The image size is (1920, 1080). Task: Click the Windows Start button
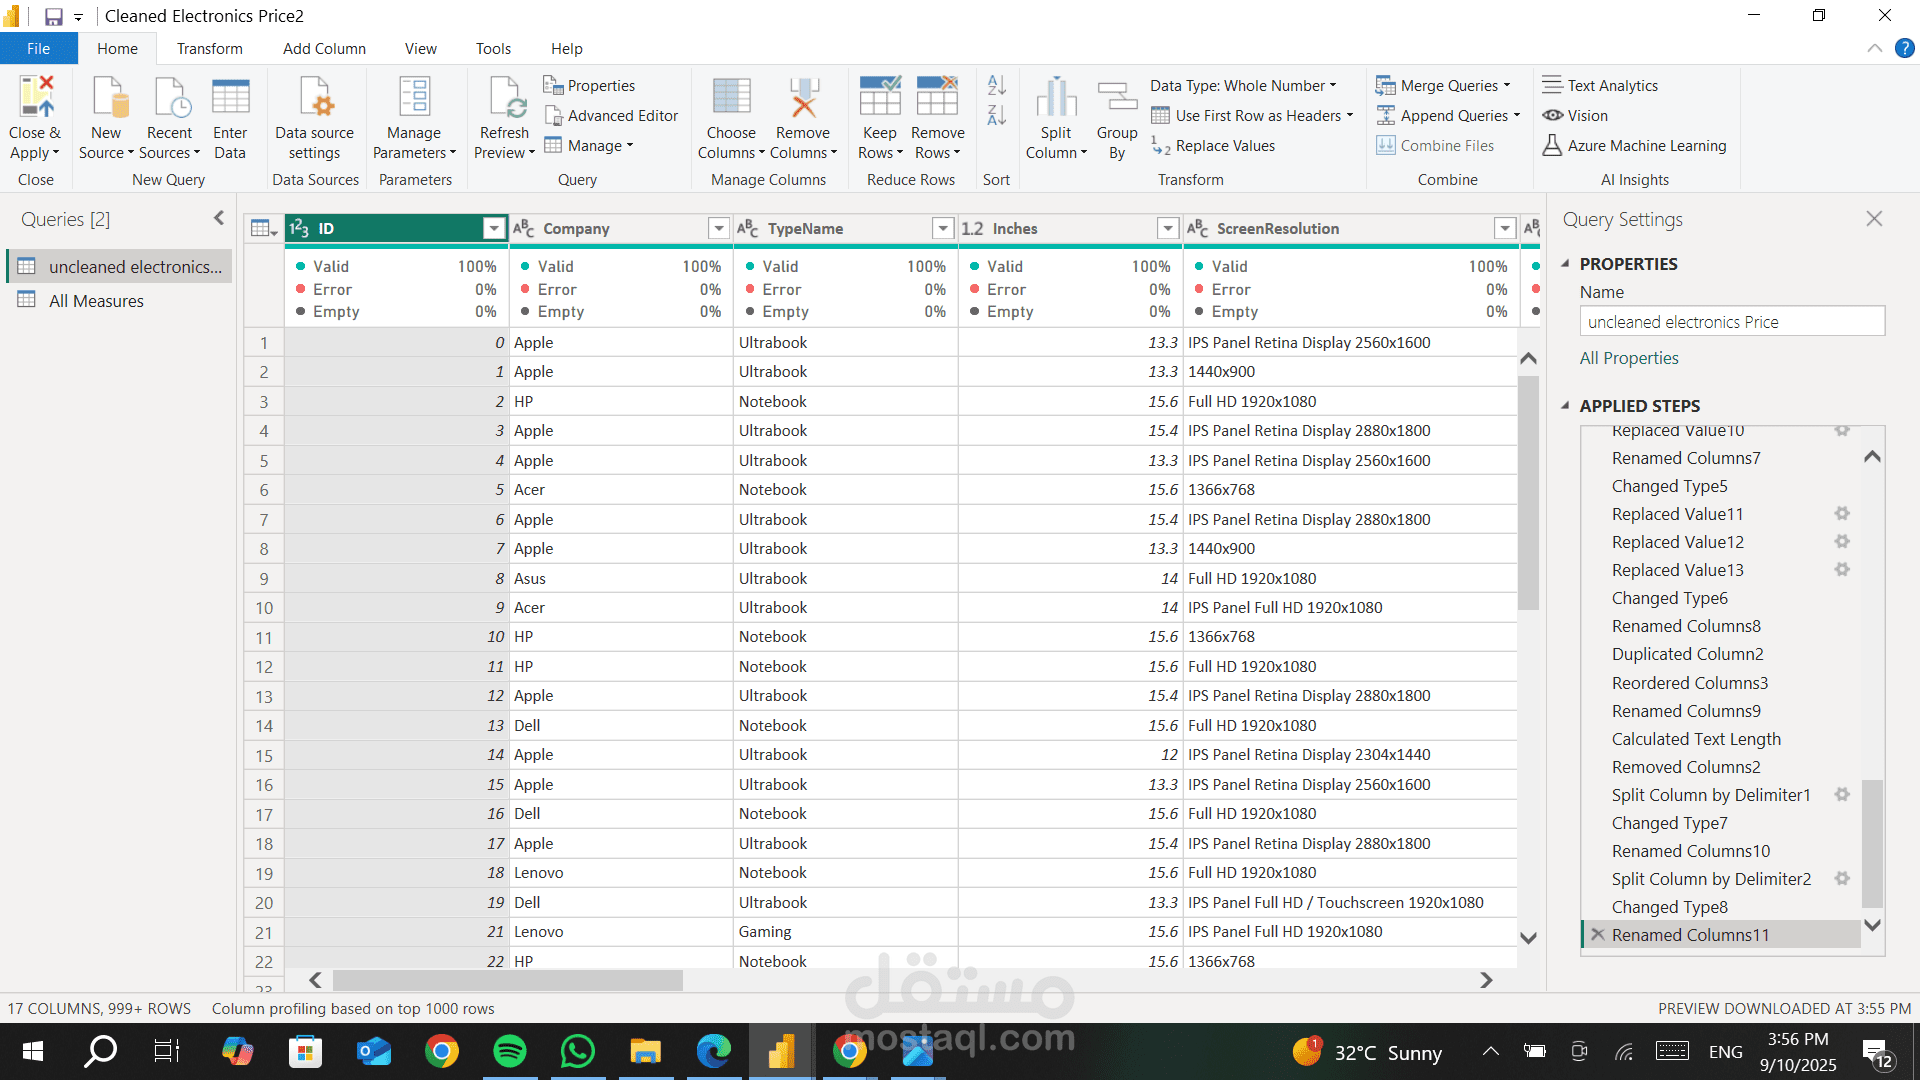click(32, 1052)
